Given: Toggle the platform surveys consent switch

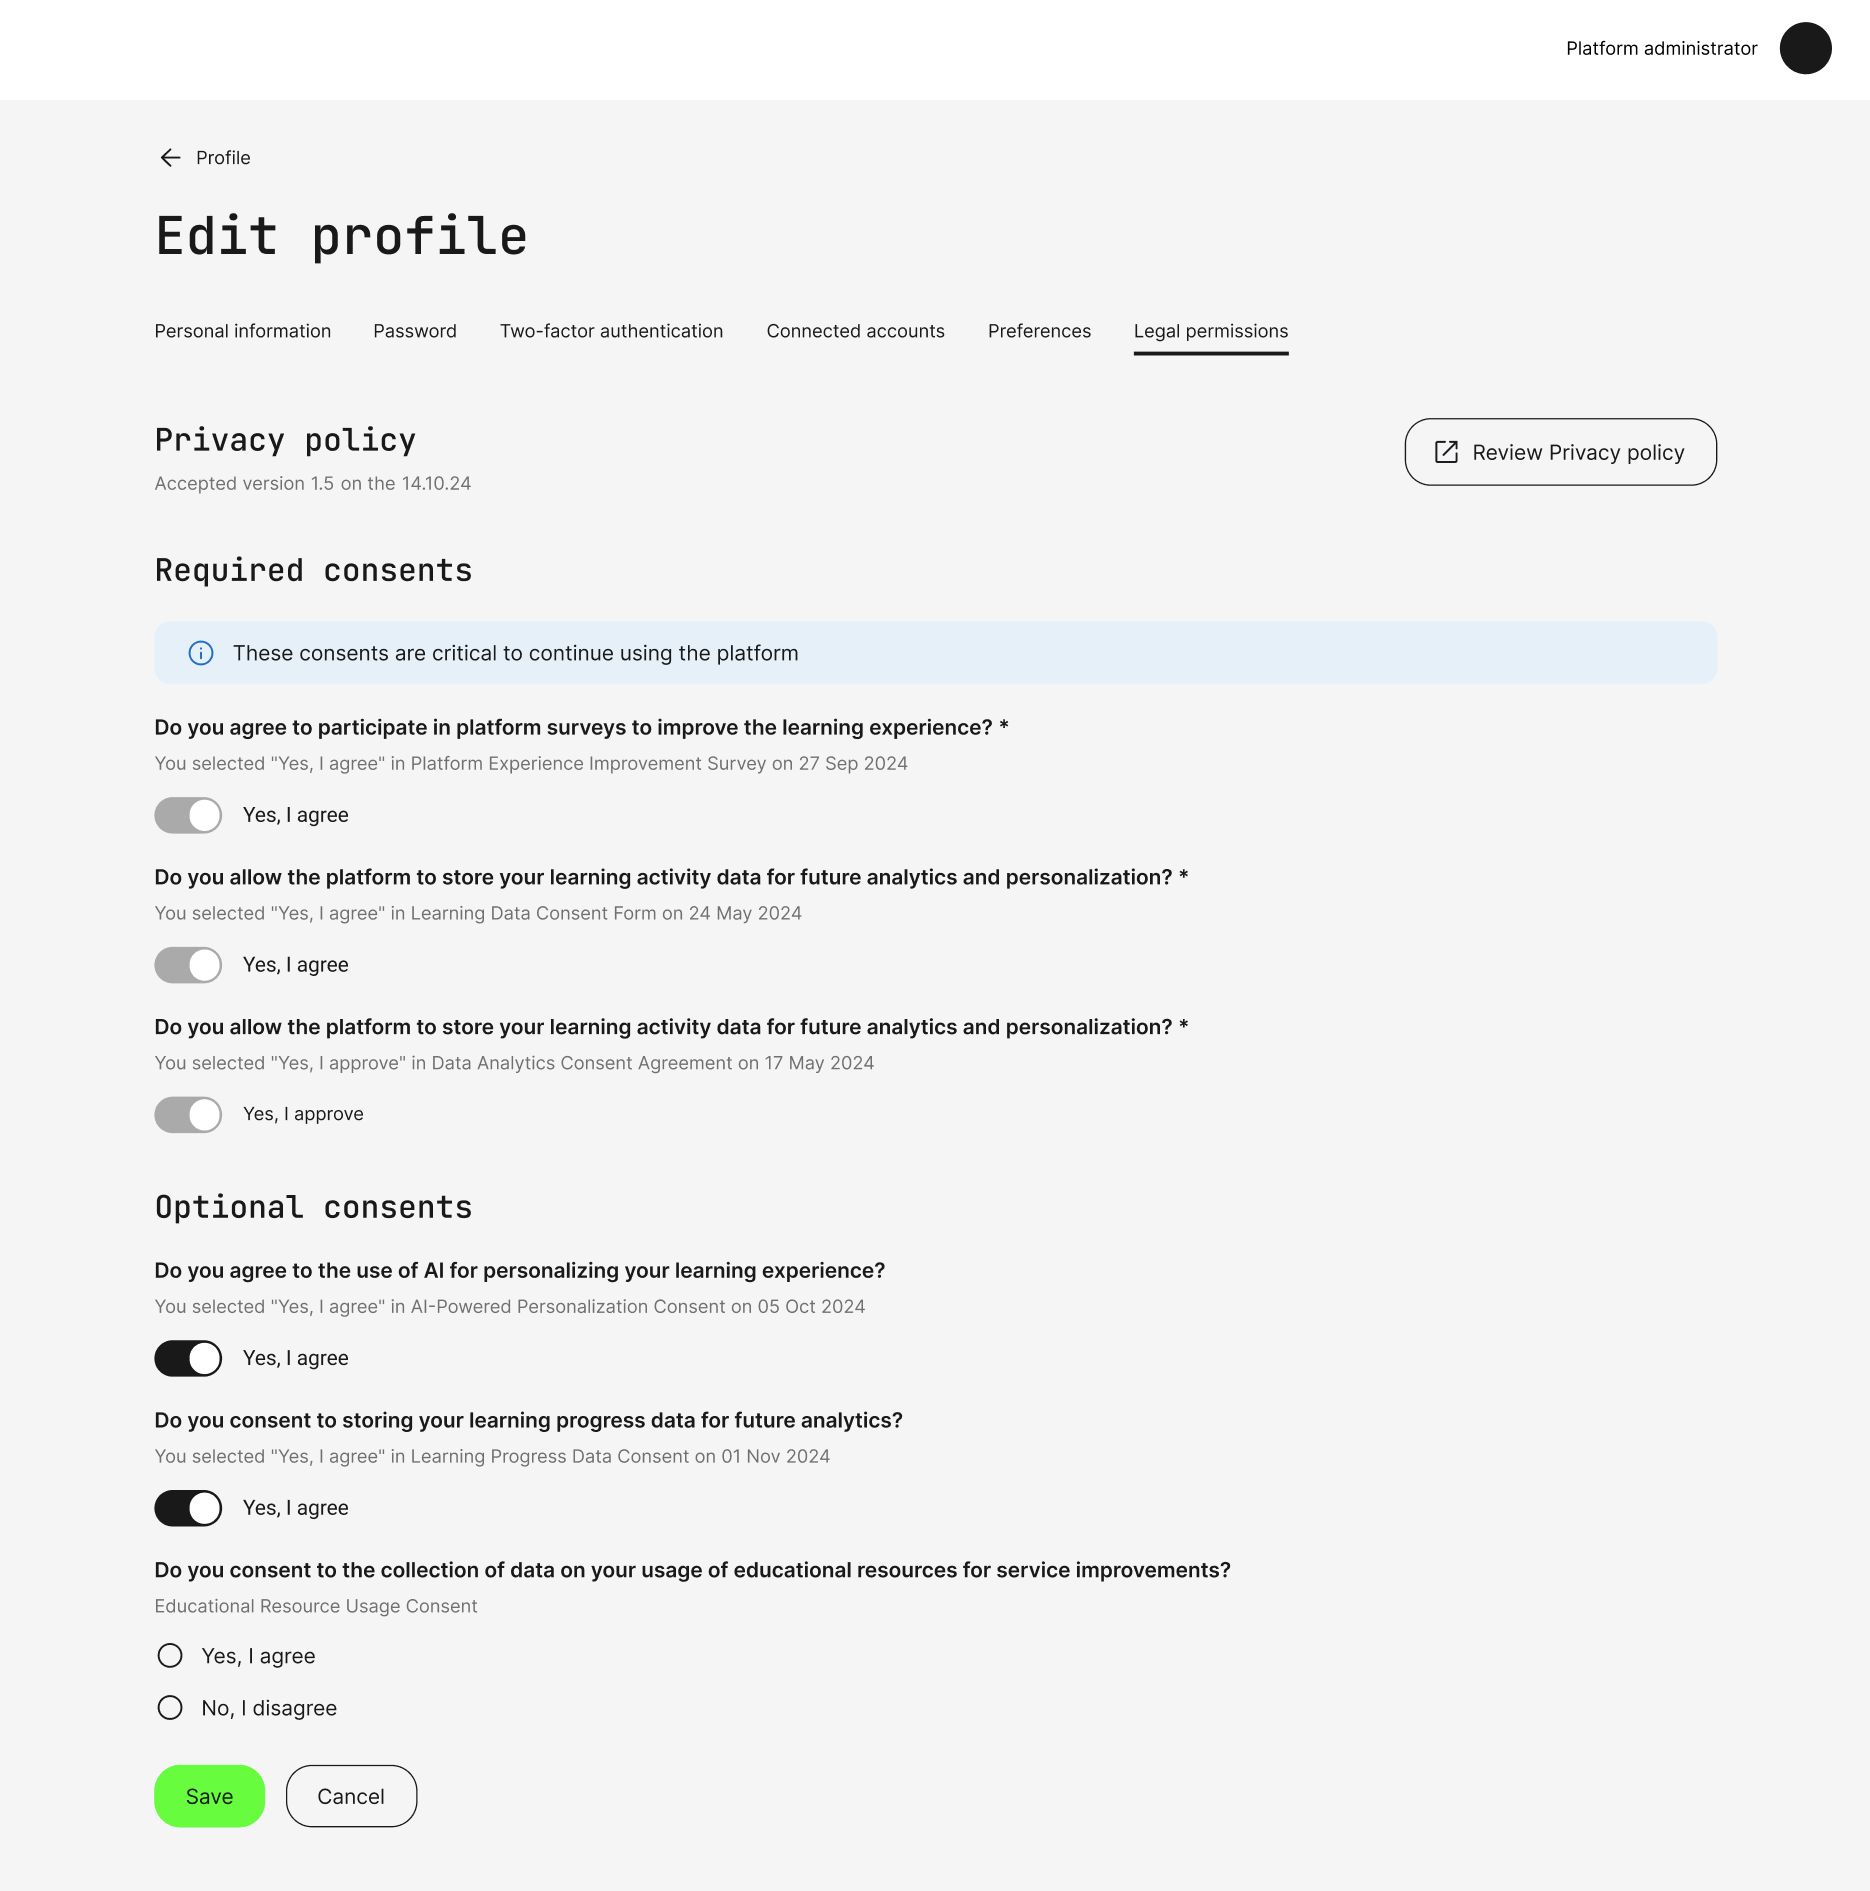Looking at the screenshot, I should [188, 815].
